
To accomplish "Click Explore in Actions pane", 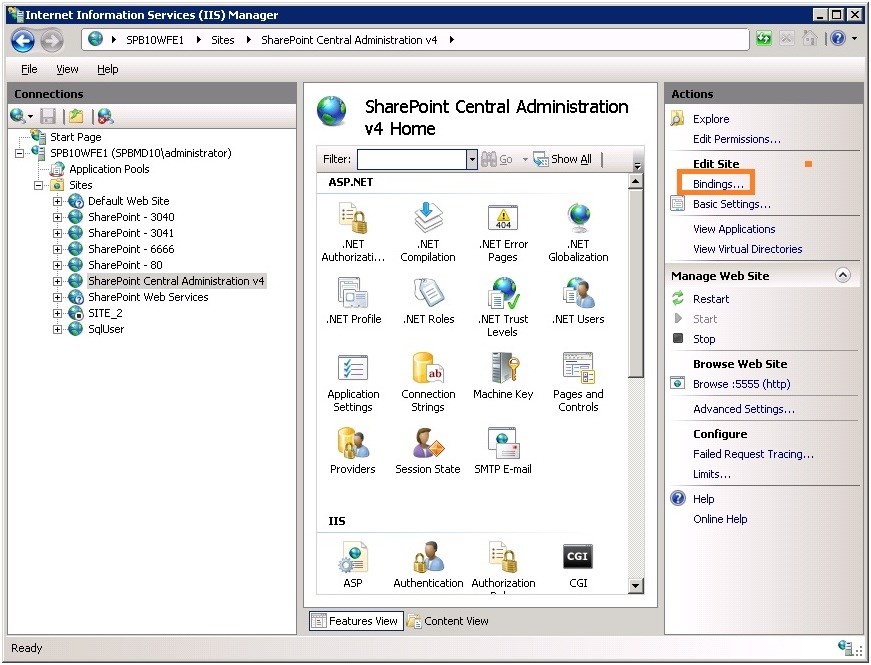I will click(x=710, y=119).
